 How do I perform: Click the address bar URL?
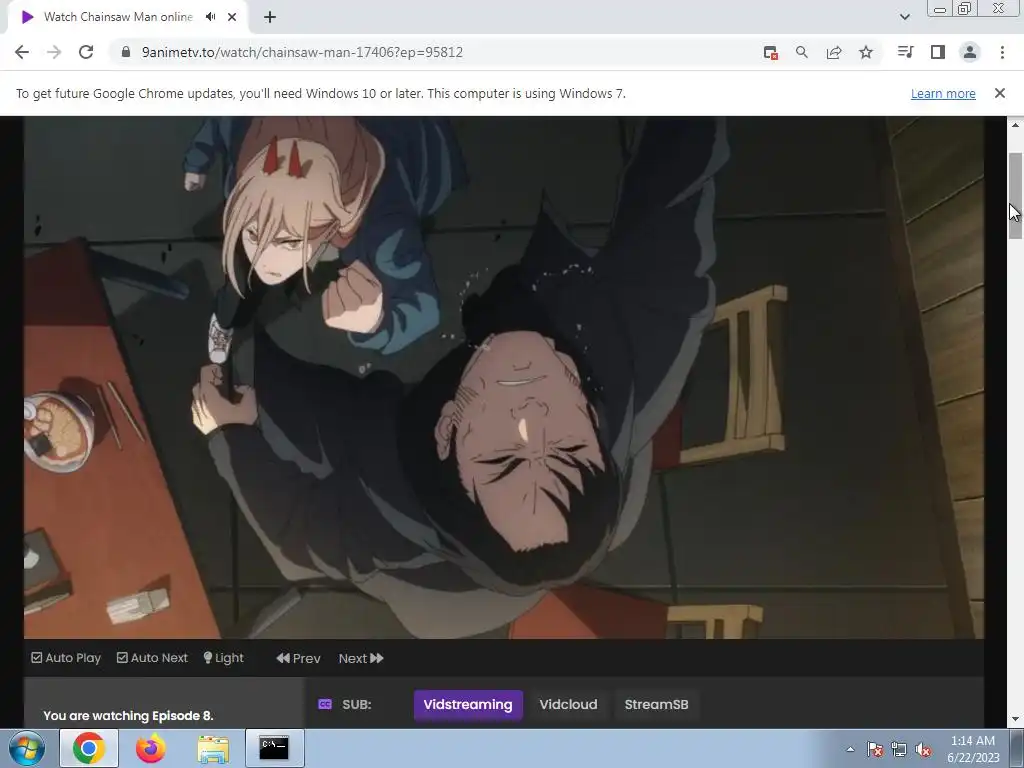302,52
